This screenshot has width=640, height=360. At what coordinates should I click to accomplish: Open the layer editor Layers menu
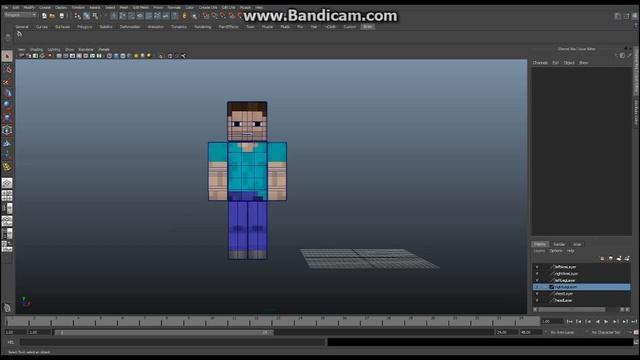tap(539, 251)
